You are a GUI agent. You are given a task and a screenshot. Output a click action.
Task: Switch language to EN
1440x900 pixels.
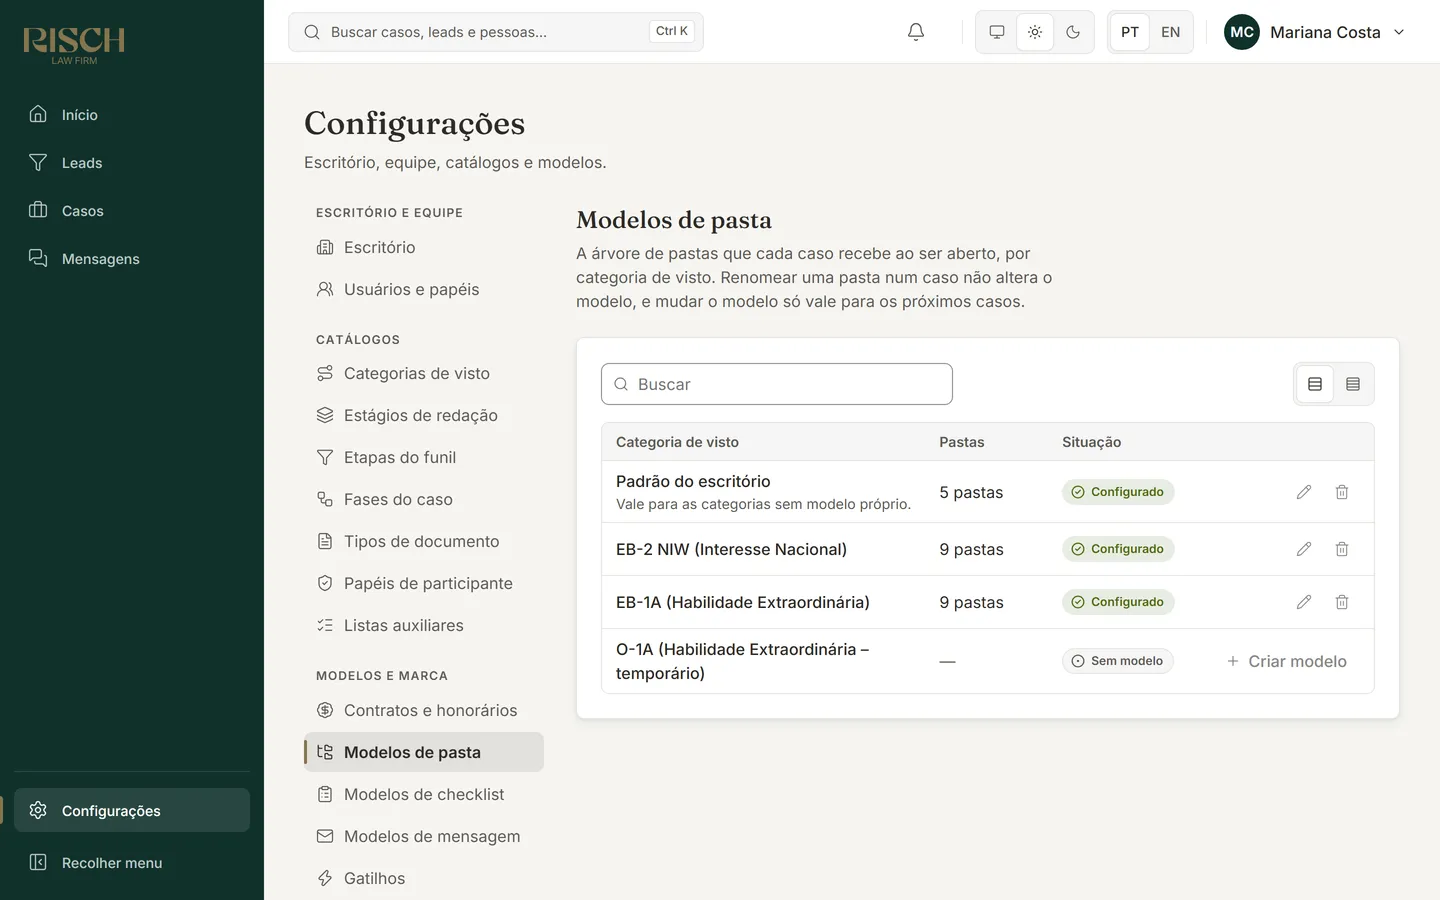(1171, 32)
